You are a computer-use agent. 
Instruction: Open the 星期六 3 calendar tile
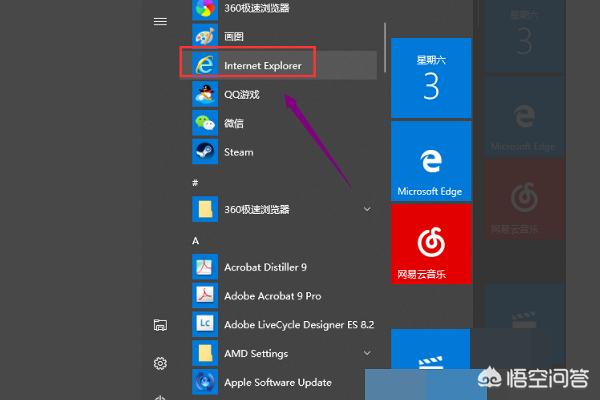[x=431, y=78]
